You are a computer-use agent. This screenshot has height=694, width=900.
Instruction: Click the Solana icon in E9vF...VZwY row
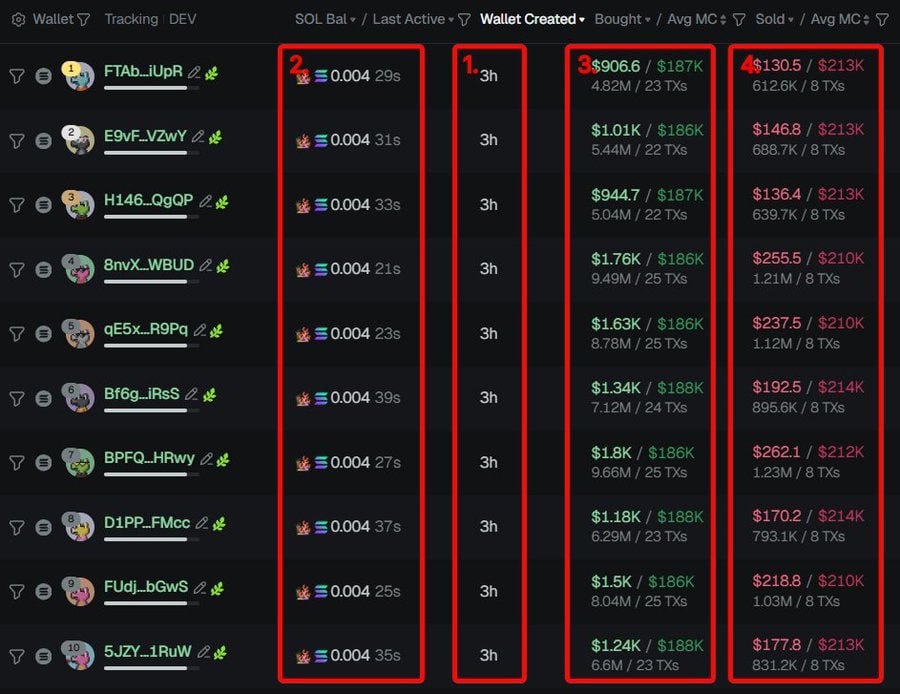(x=321, y=140)
